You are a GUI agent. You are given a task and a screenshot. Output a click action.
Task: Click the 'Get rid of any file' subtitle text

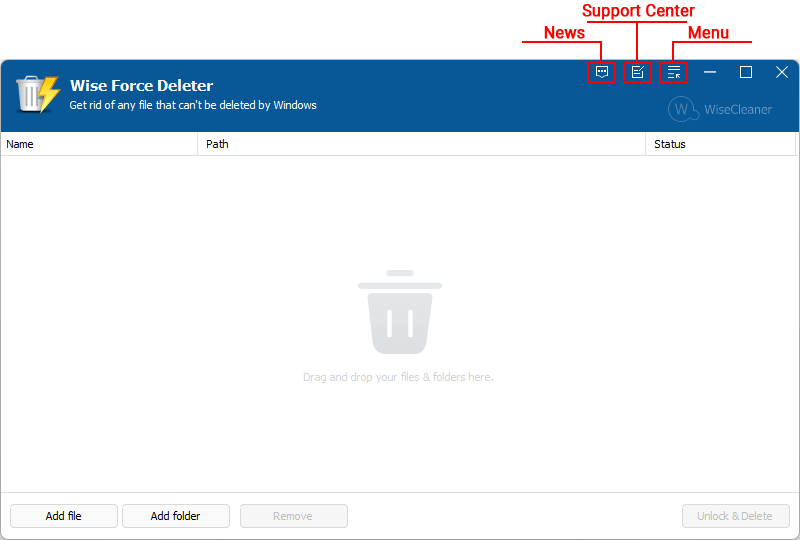[x=193, y=105]
